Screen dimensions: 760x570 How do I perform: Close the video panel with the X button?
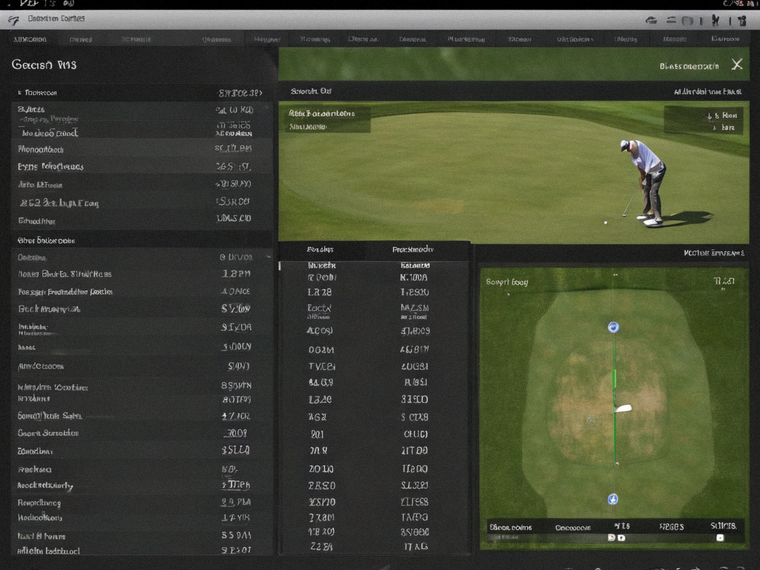tap(737, 64)
